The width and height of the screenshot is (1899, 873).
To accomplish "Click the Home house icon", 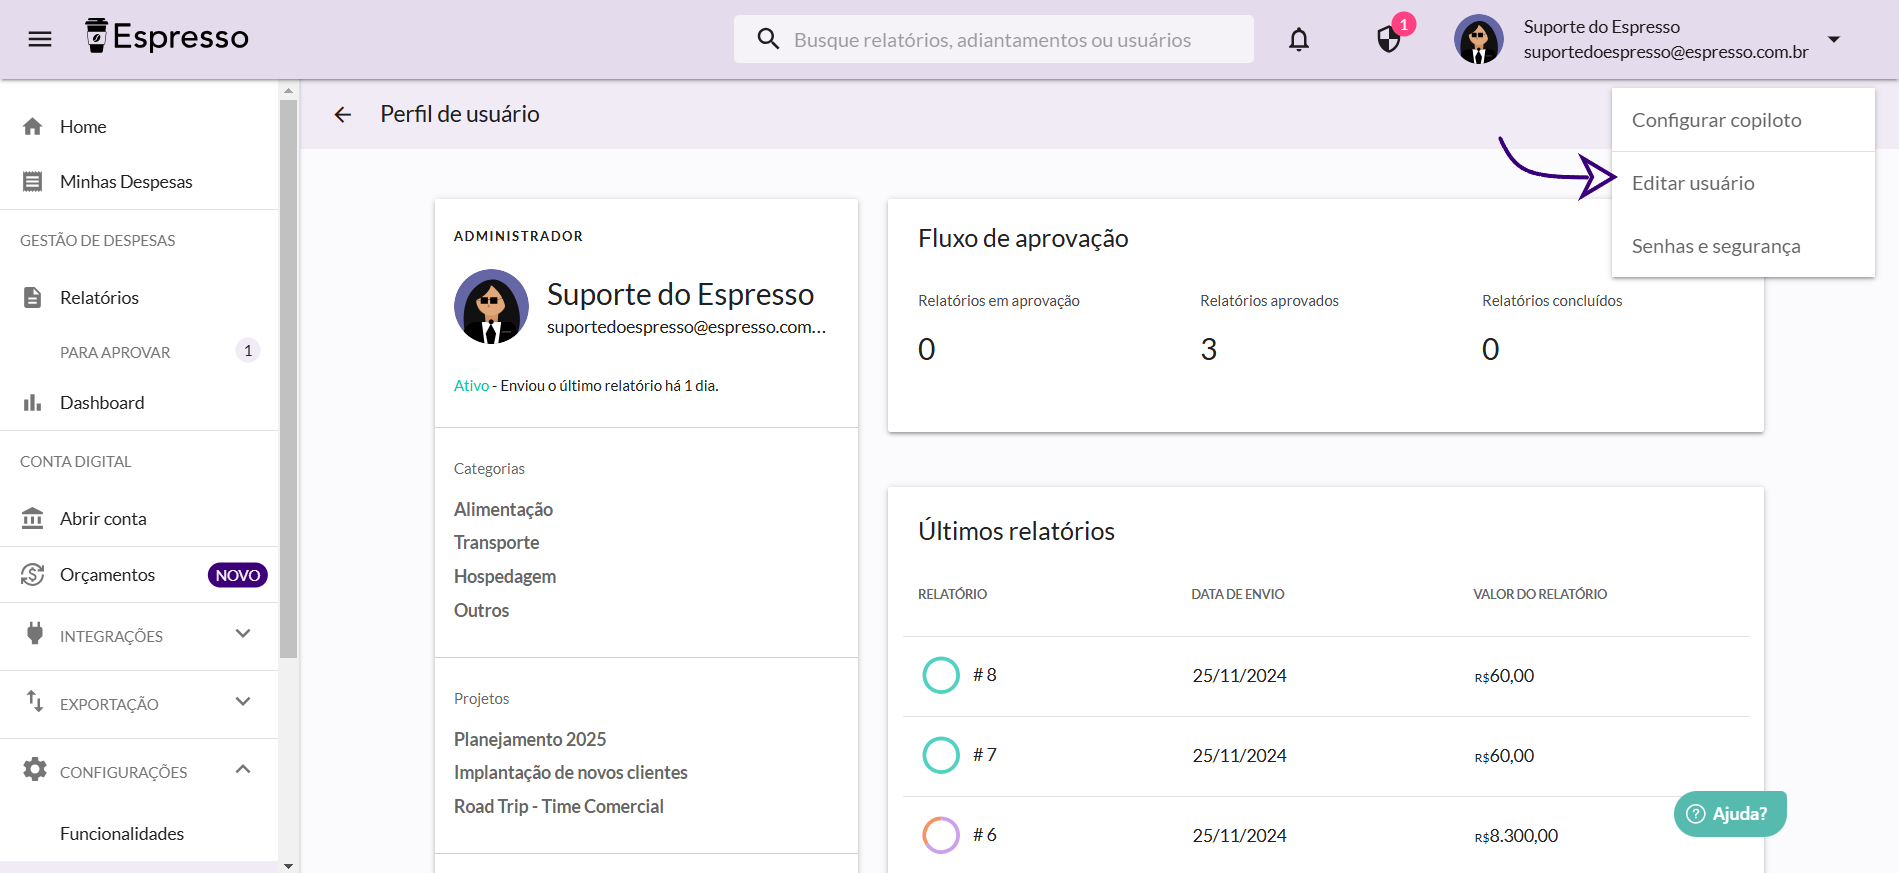I will click(33, 127).
